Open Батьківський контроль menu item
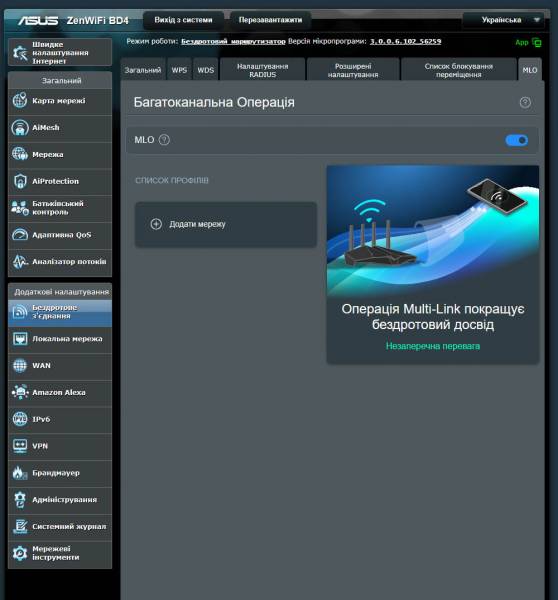The image size is (558, 600). (60, 208)
